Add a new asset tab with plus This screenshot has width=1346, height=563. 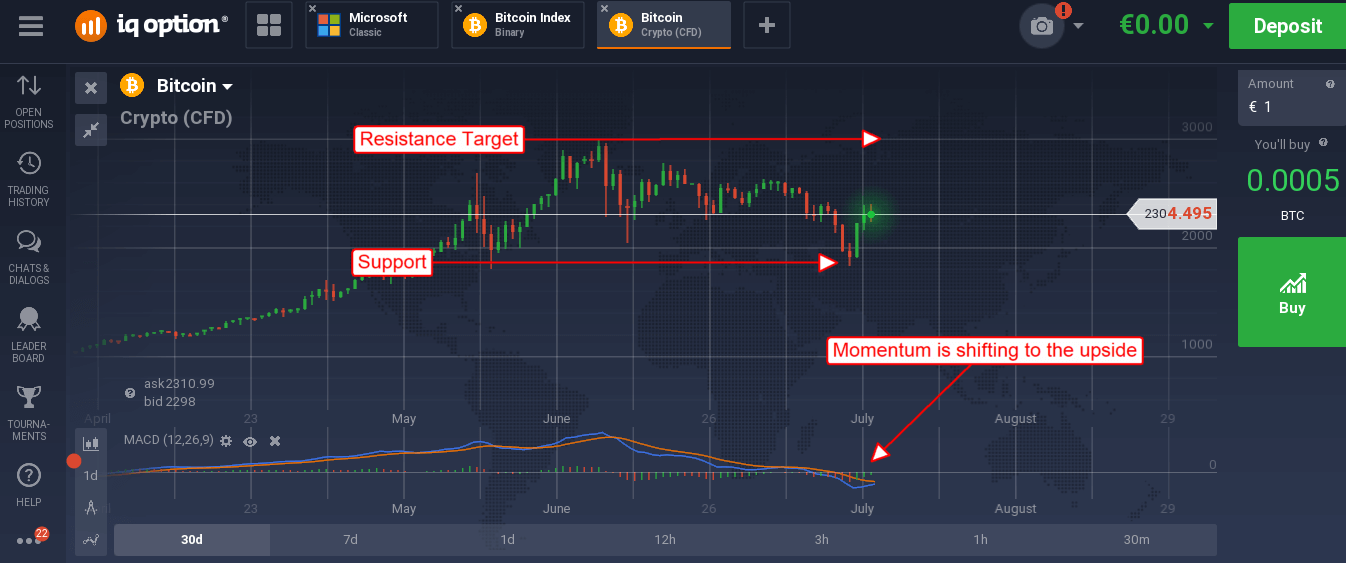[767, 25]
